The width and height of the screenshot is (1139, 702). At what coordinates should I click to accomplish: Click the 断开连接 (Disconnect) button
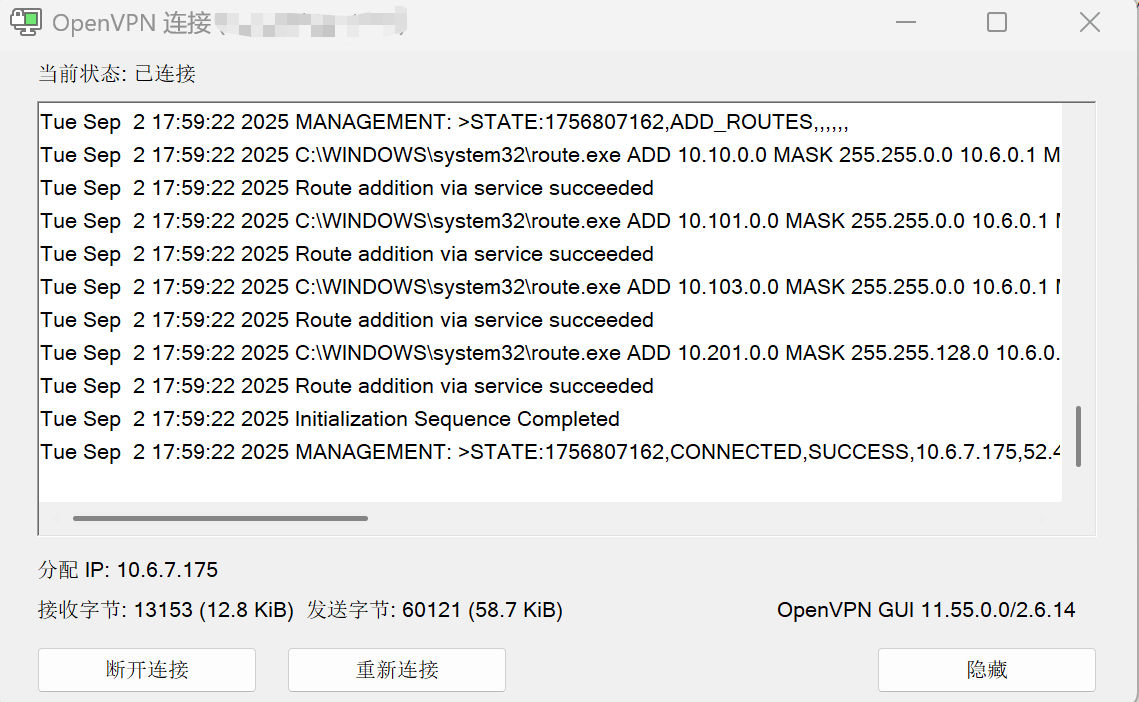pyautogui.click(x=147, y=670)
